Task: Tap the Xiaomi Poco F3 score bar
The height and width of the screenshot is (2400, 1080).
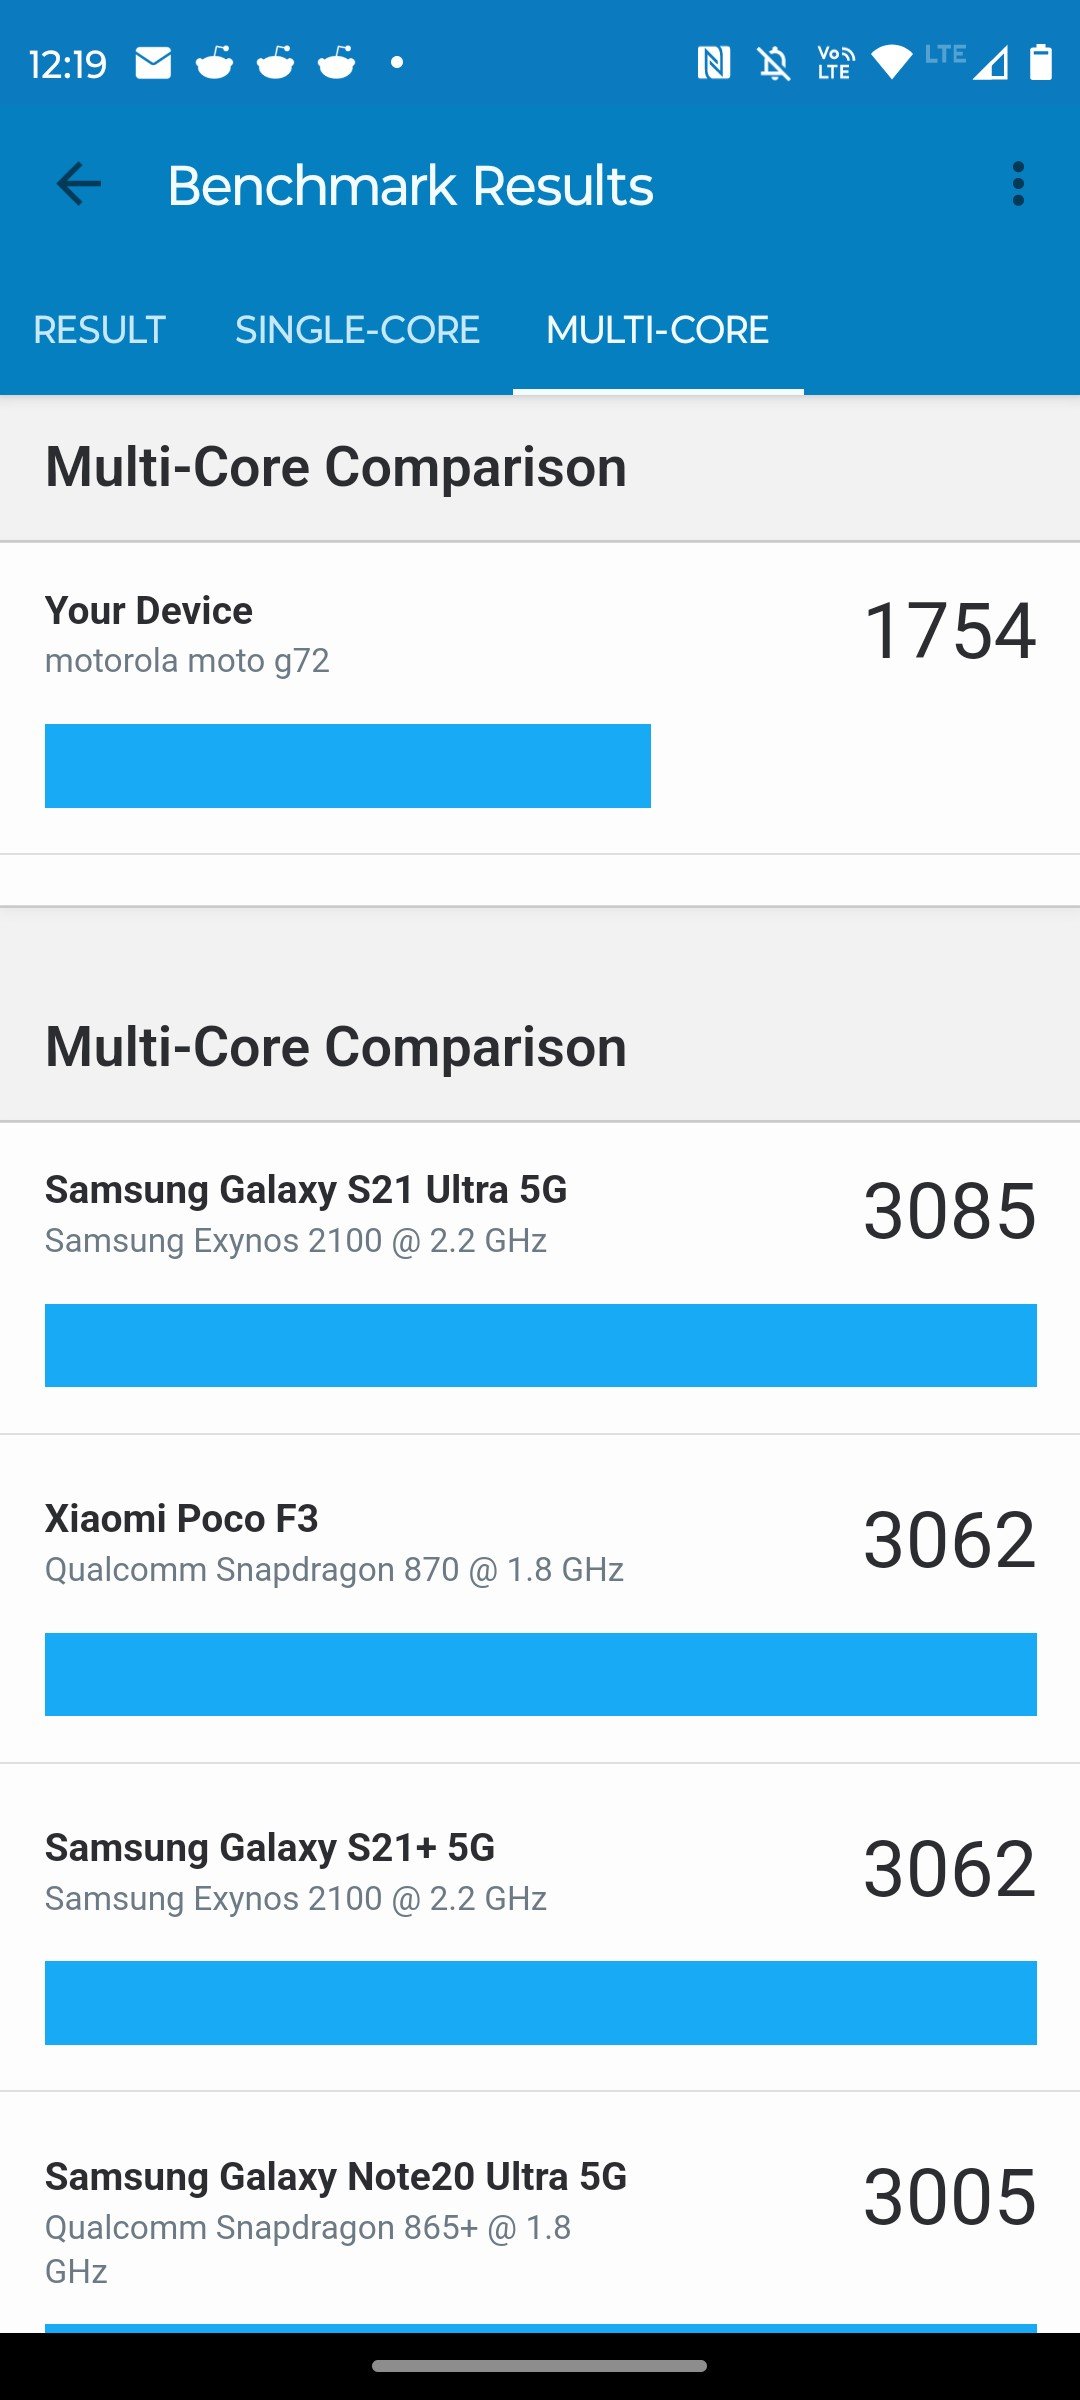Action: point(541,1674)
